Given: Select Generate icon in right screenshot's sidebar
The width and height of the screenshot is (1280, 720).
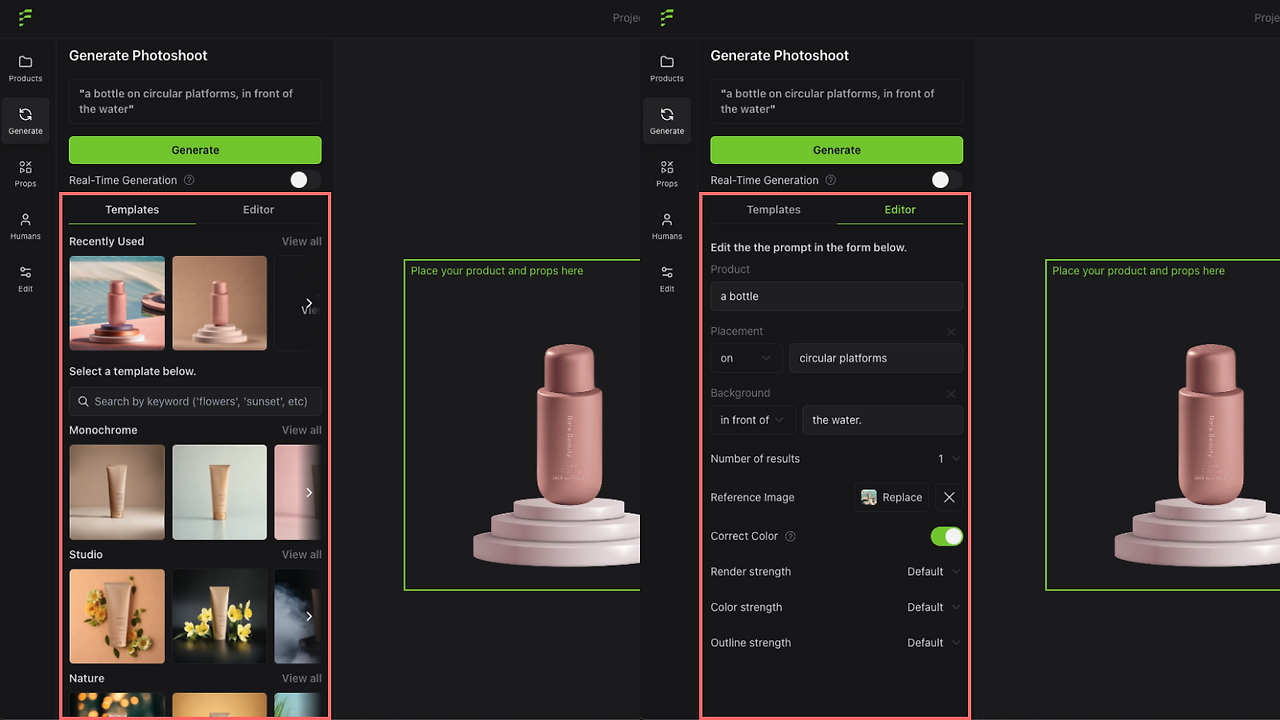Looking at the screenshot, I should click(x=667, y=121).
